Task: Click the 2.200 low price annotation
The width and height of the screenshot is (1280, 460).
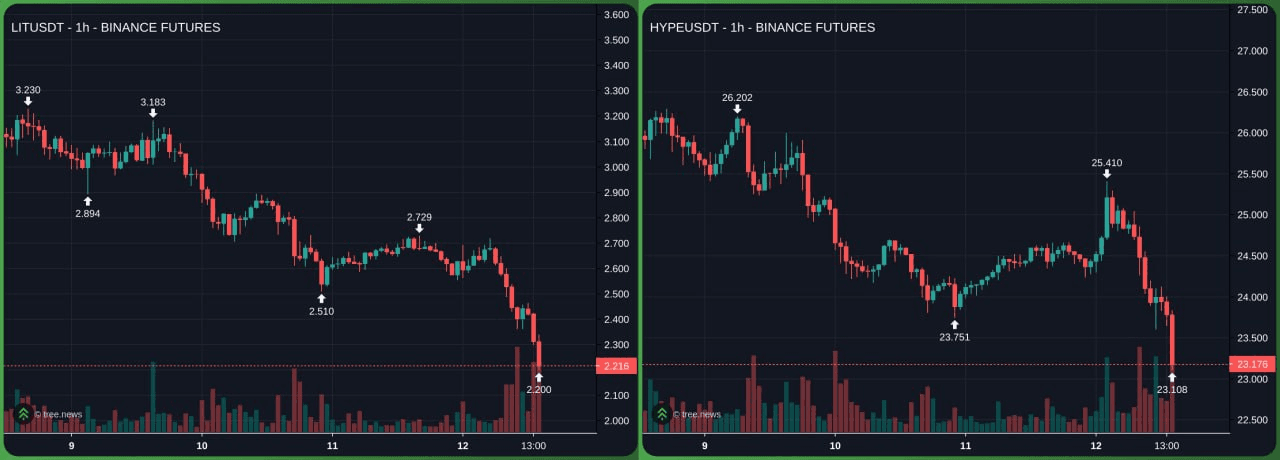Action: tap(538, 389)
